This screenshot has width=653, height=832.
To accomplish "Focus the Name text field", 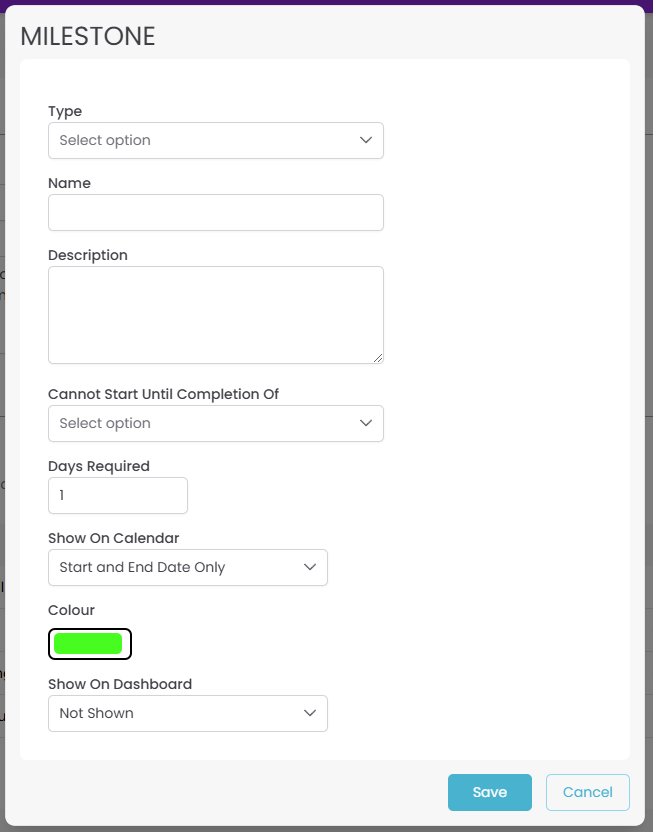I will (216, 212).
